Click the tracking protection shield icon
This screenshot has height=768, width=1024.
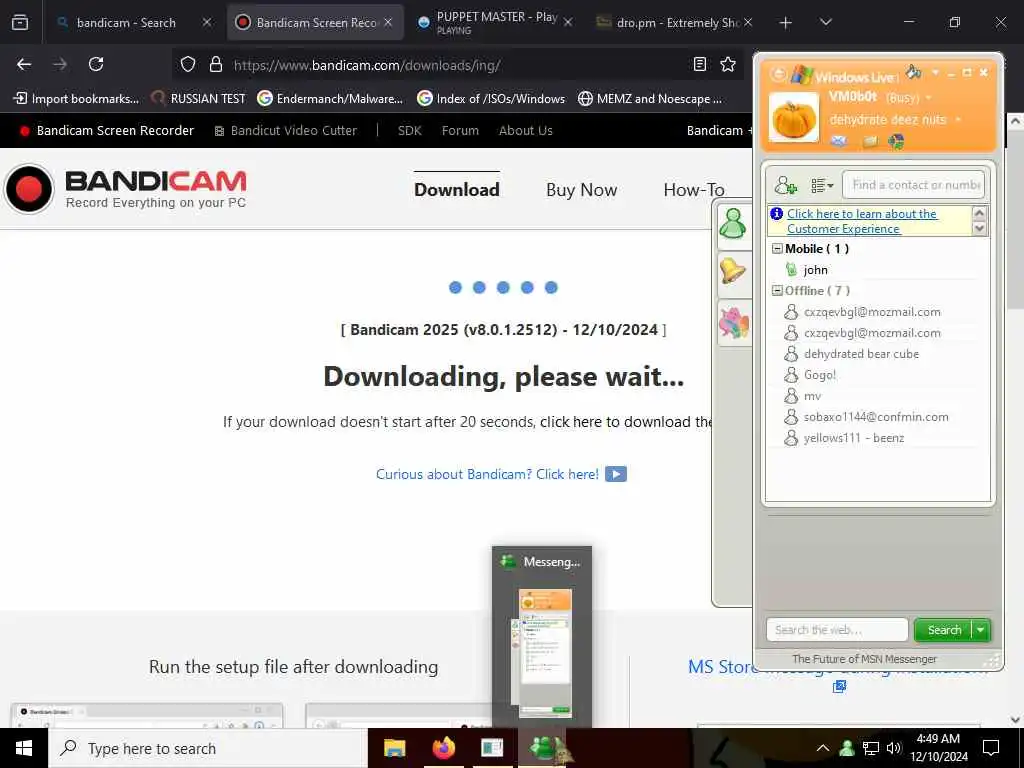[188, 64]
